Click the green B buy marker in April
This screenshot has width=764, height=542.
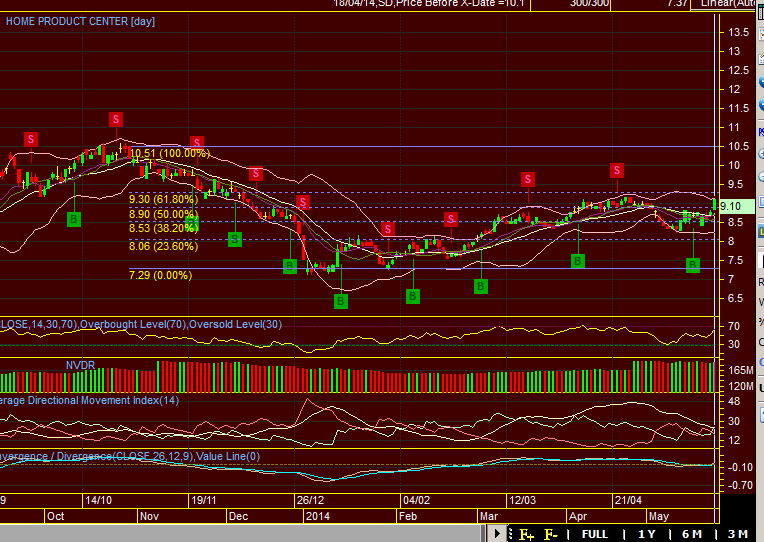tap(577, 261)
